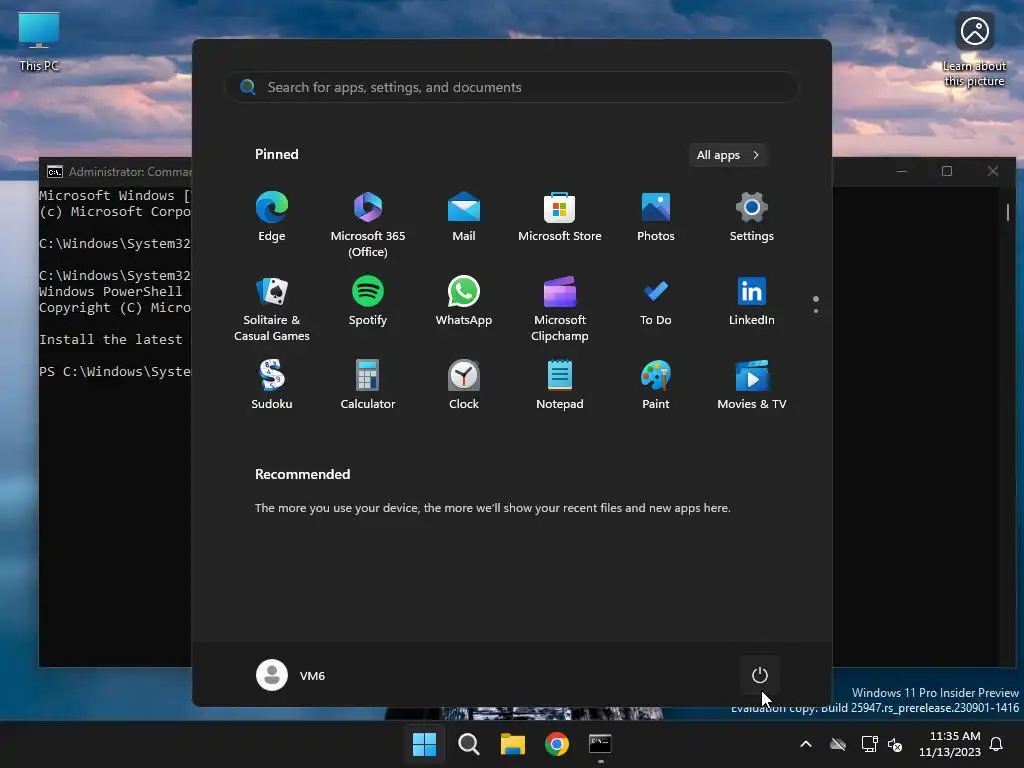Image resolution: width=1024 pixels, height=768 pixels.
Task: Click Learn about this picture icon
Action: pyautogui.click(x=974, y=49)
